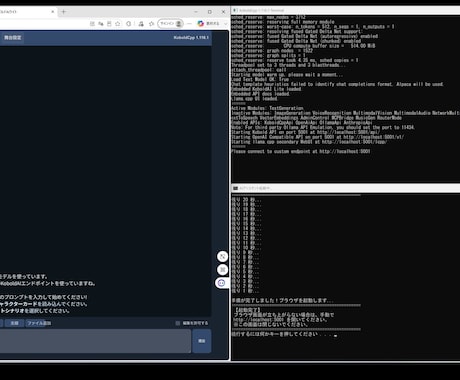Click the middle round floating button at the page edge
Image resolution: width=460 pixels, height=380 pixels.
click(x=222, y=269)
